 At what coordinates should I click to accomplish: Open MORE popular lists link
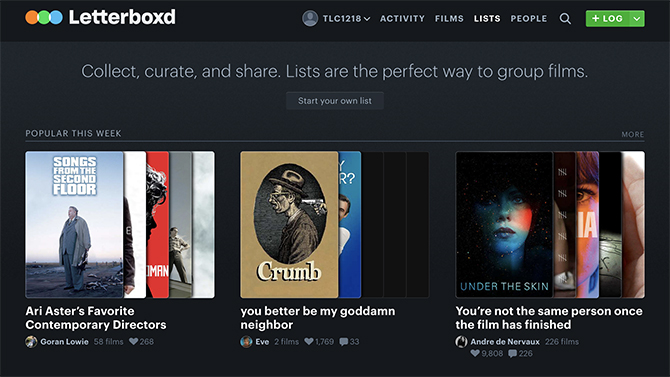(x=633, y=134)
